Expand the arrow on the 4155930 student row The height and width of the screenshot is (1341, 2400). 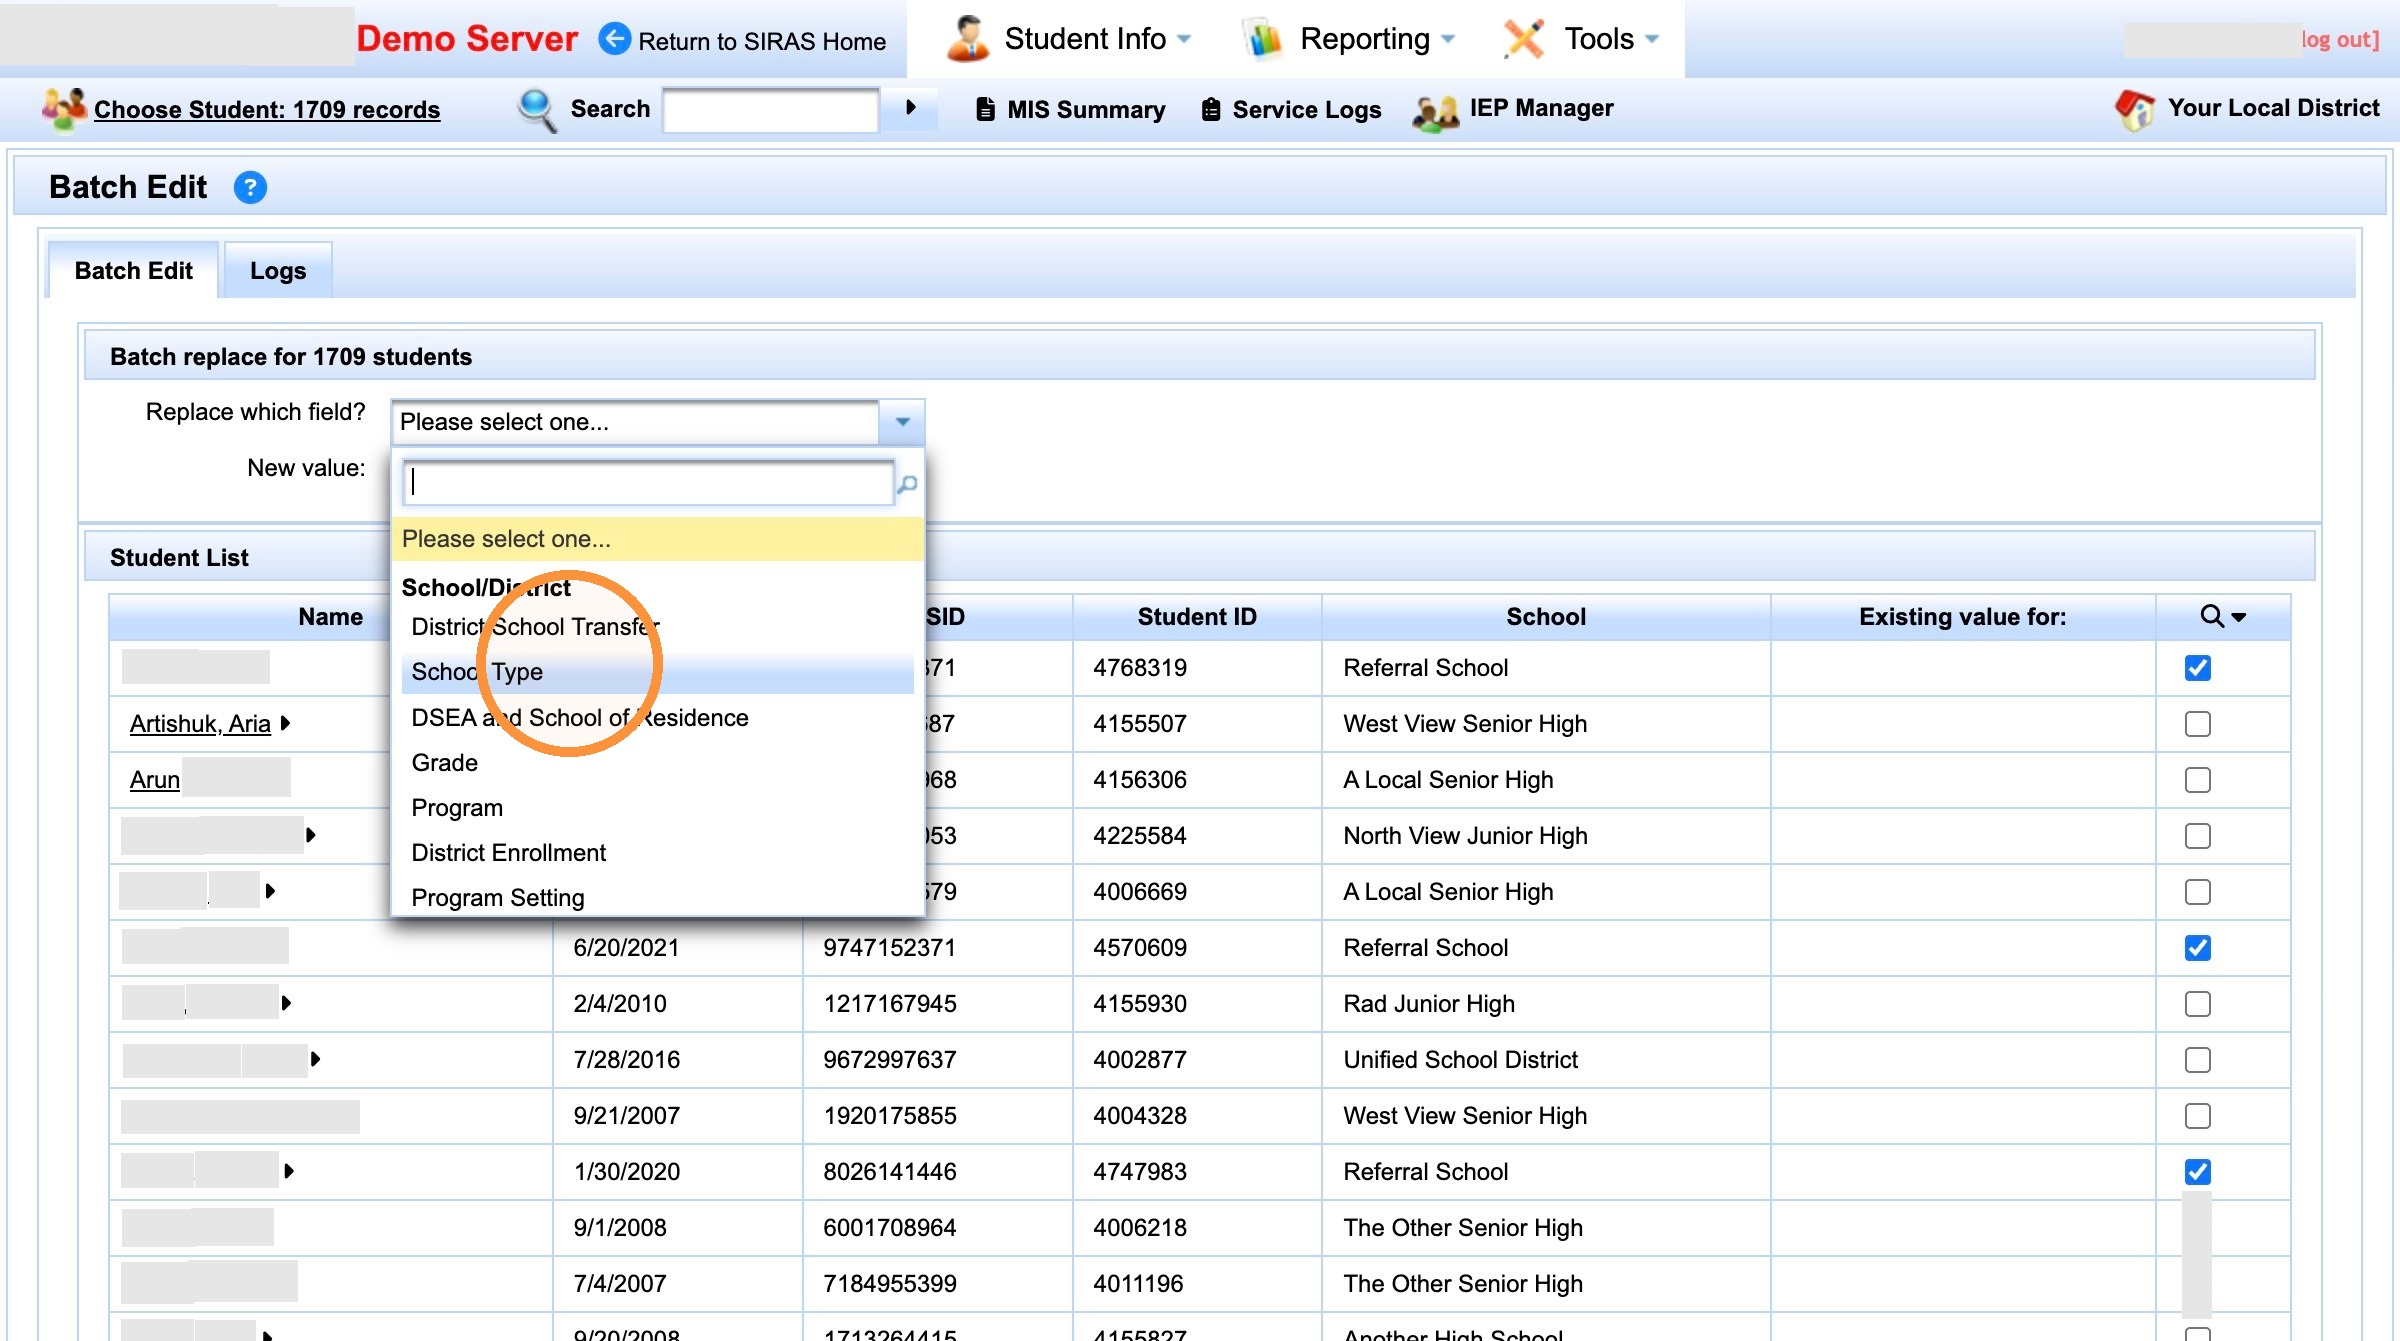pyautogui.click(x=287, y=1003)
